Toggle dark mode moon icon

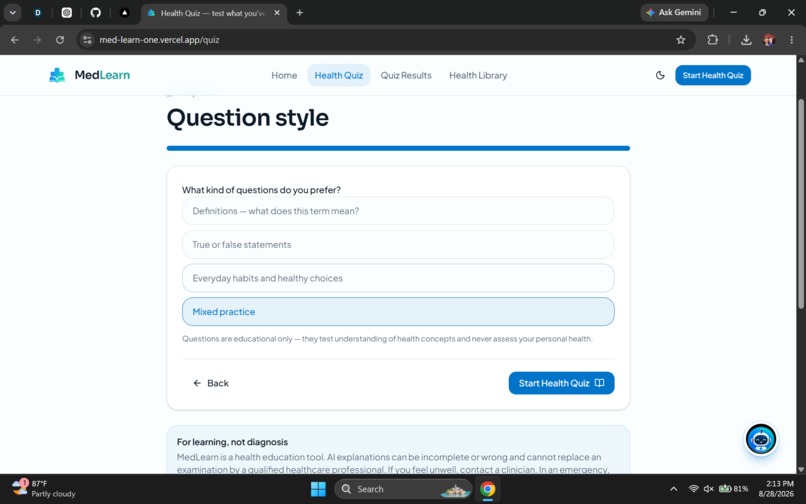[x=660, y=75]
